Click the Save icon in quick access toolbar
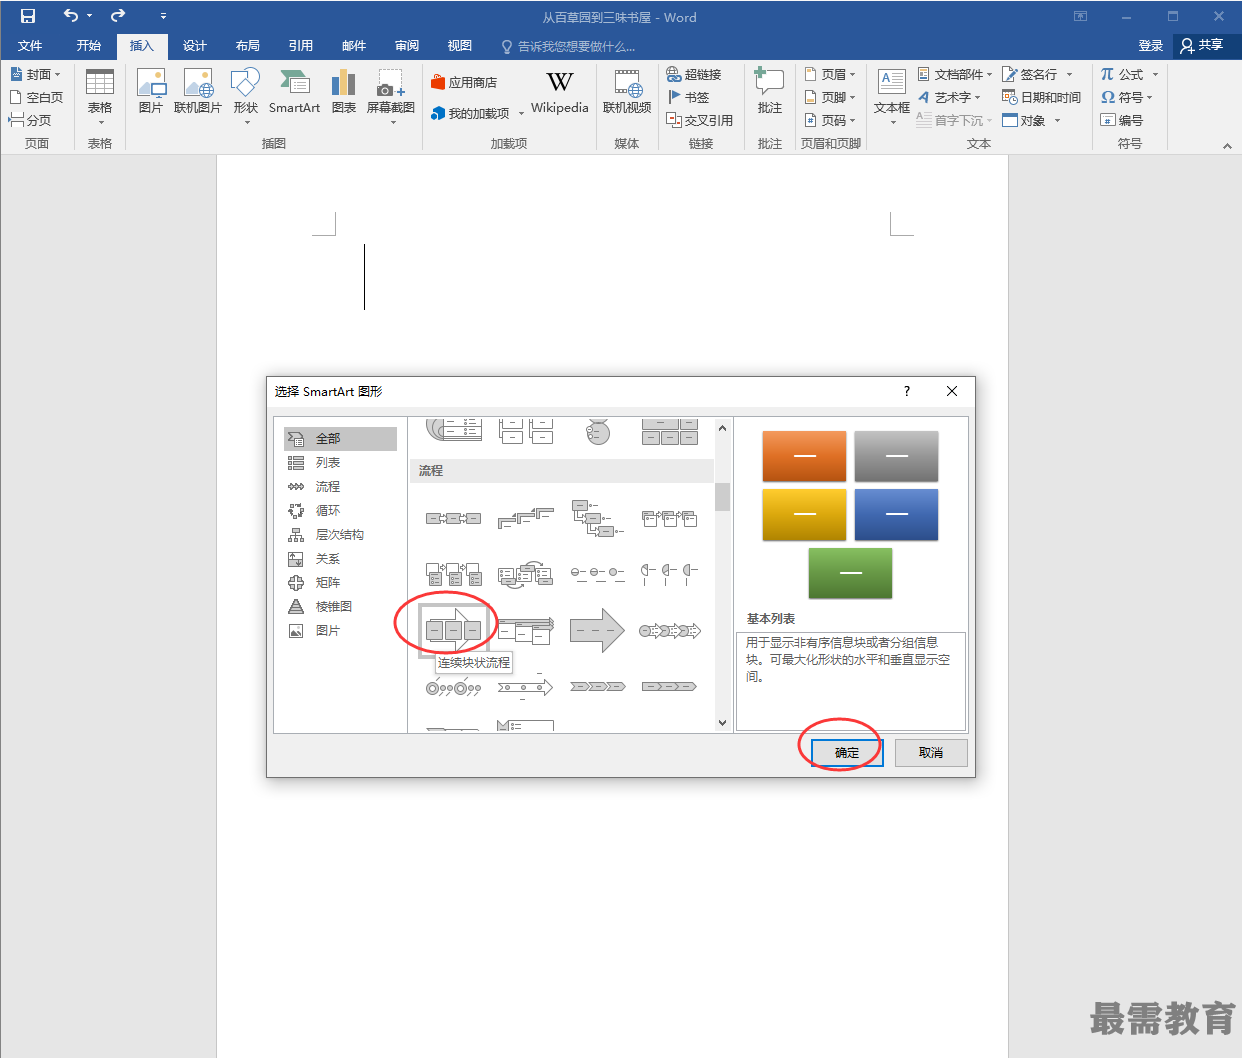Viewport: 1242px width, 1058px height. point(28,16)
